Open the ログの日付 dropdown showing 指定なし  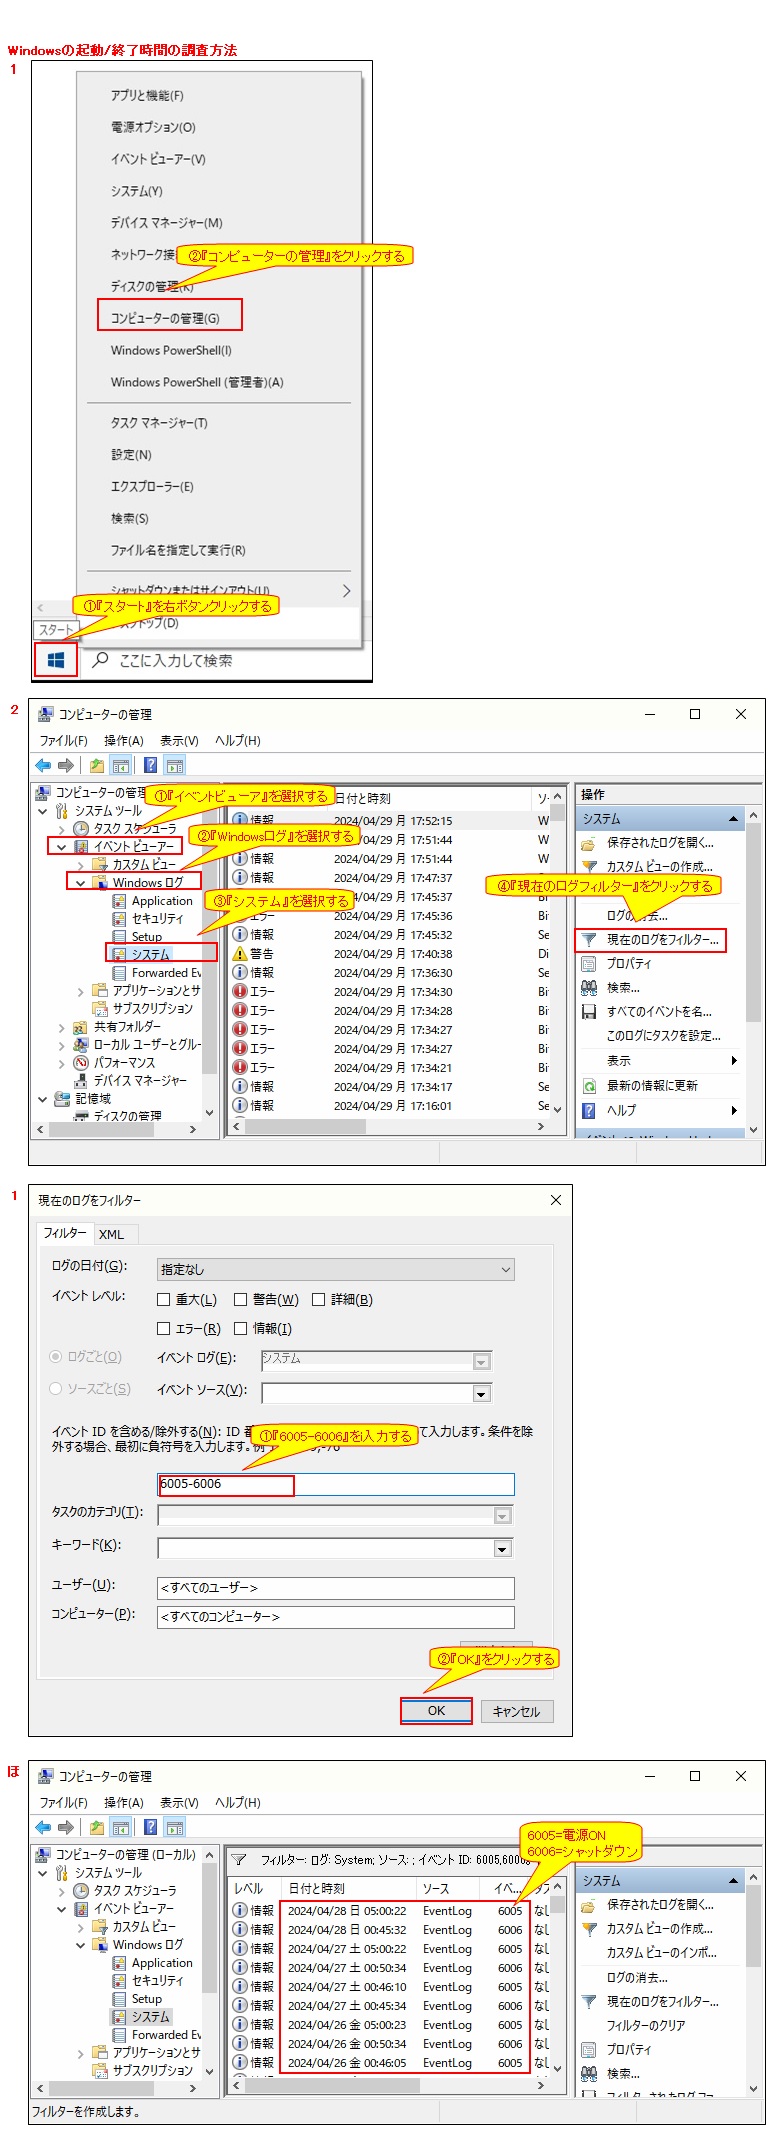(336, 1270)
